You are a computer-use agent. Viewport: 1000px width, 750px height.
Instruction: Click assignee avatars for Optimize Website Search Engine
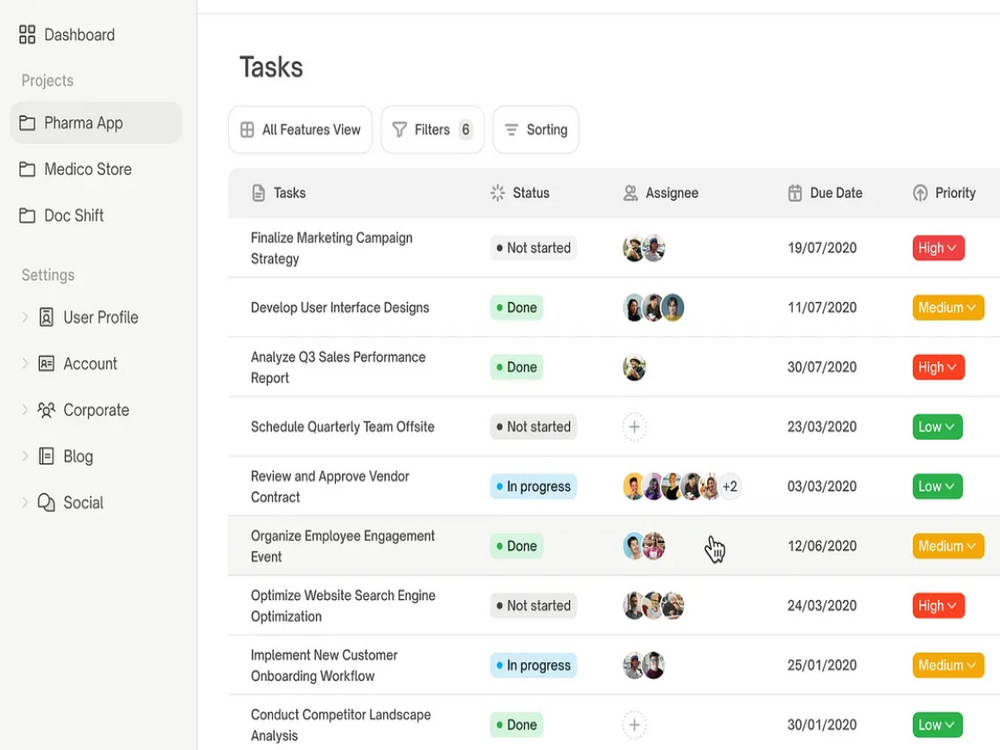pyautogui.click(x=653, y=605)
